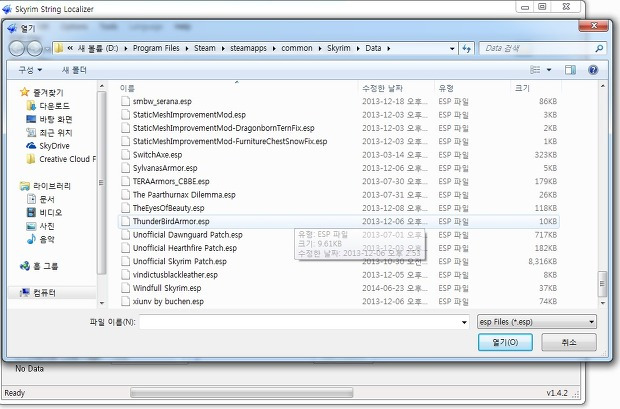The image size is (620, 409).
Task: Open the view options dropdown arrow
Action: click(549, 70)
